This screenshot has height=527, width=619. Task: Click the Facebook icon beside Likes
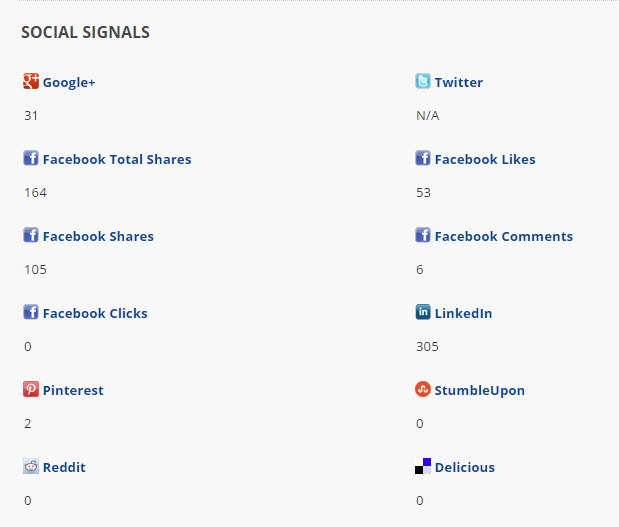click(423, 159)
